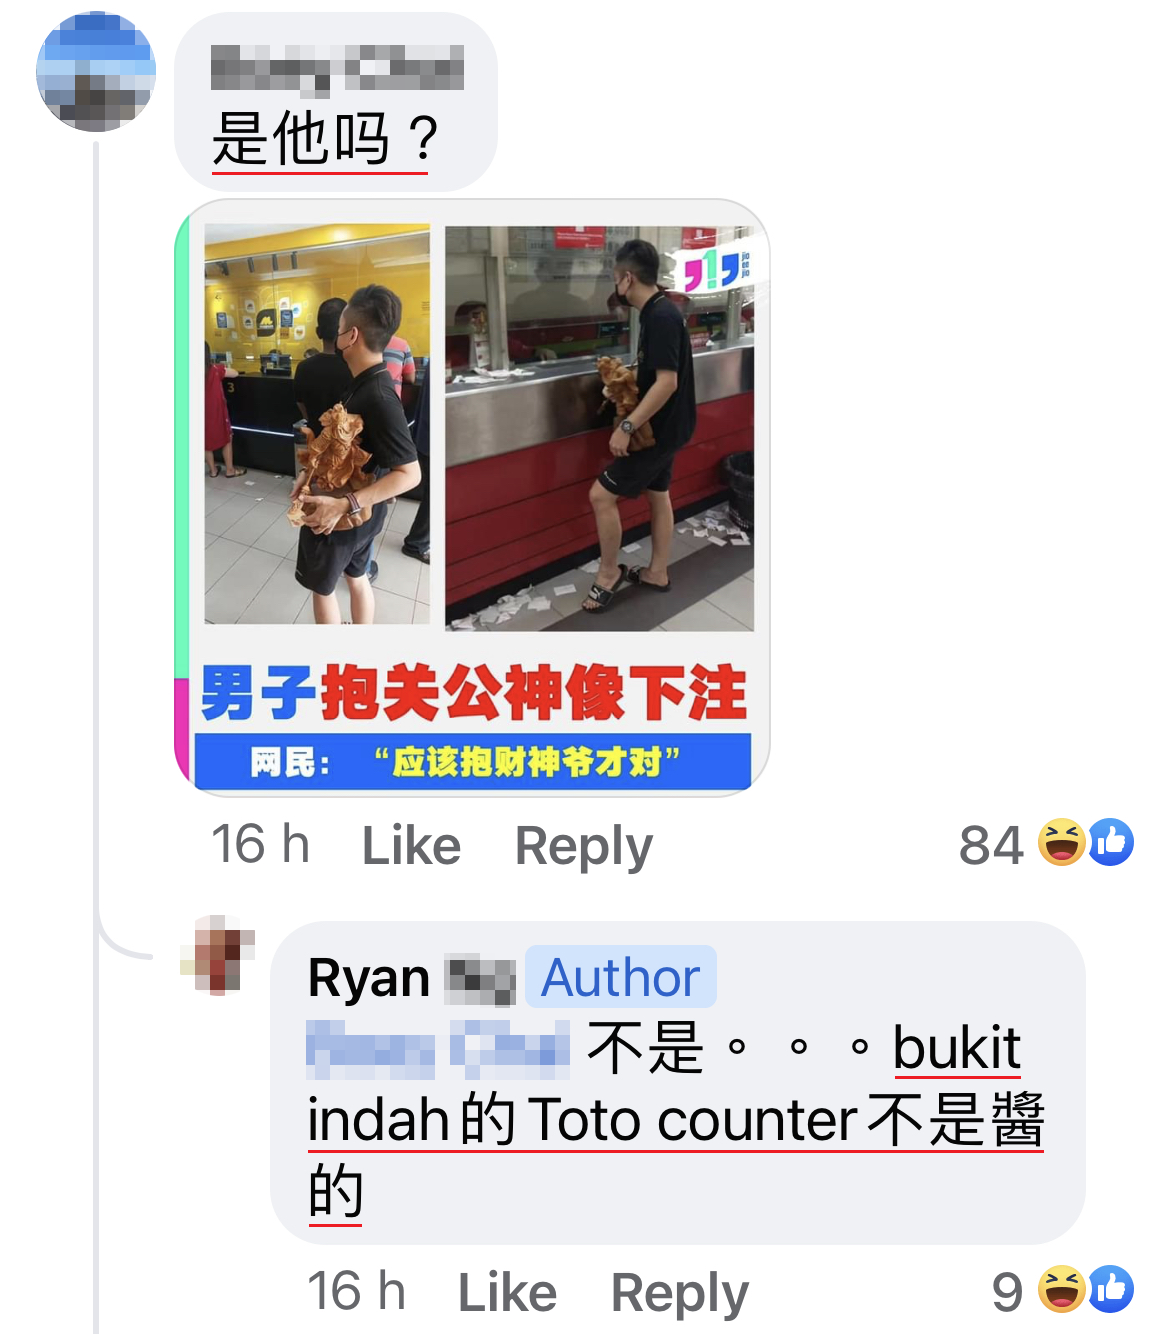The image size is (1170, 1334).
Task: Click the like icon beside 9 reactions
Action: (x=1110, y=1289)
